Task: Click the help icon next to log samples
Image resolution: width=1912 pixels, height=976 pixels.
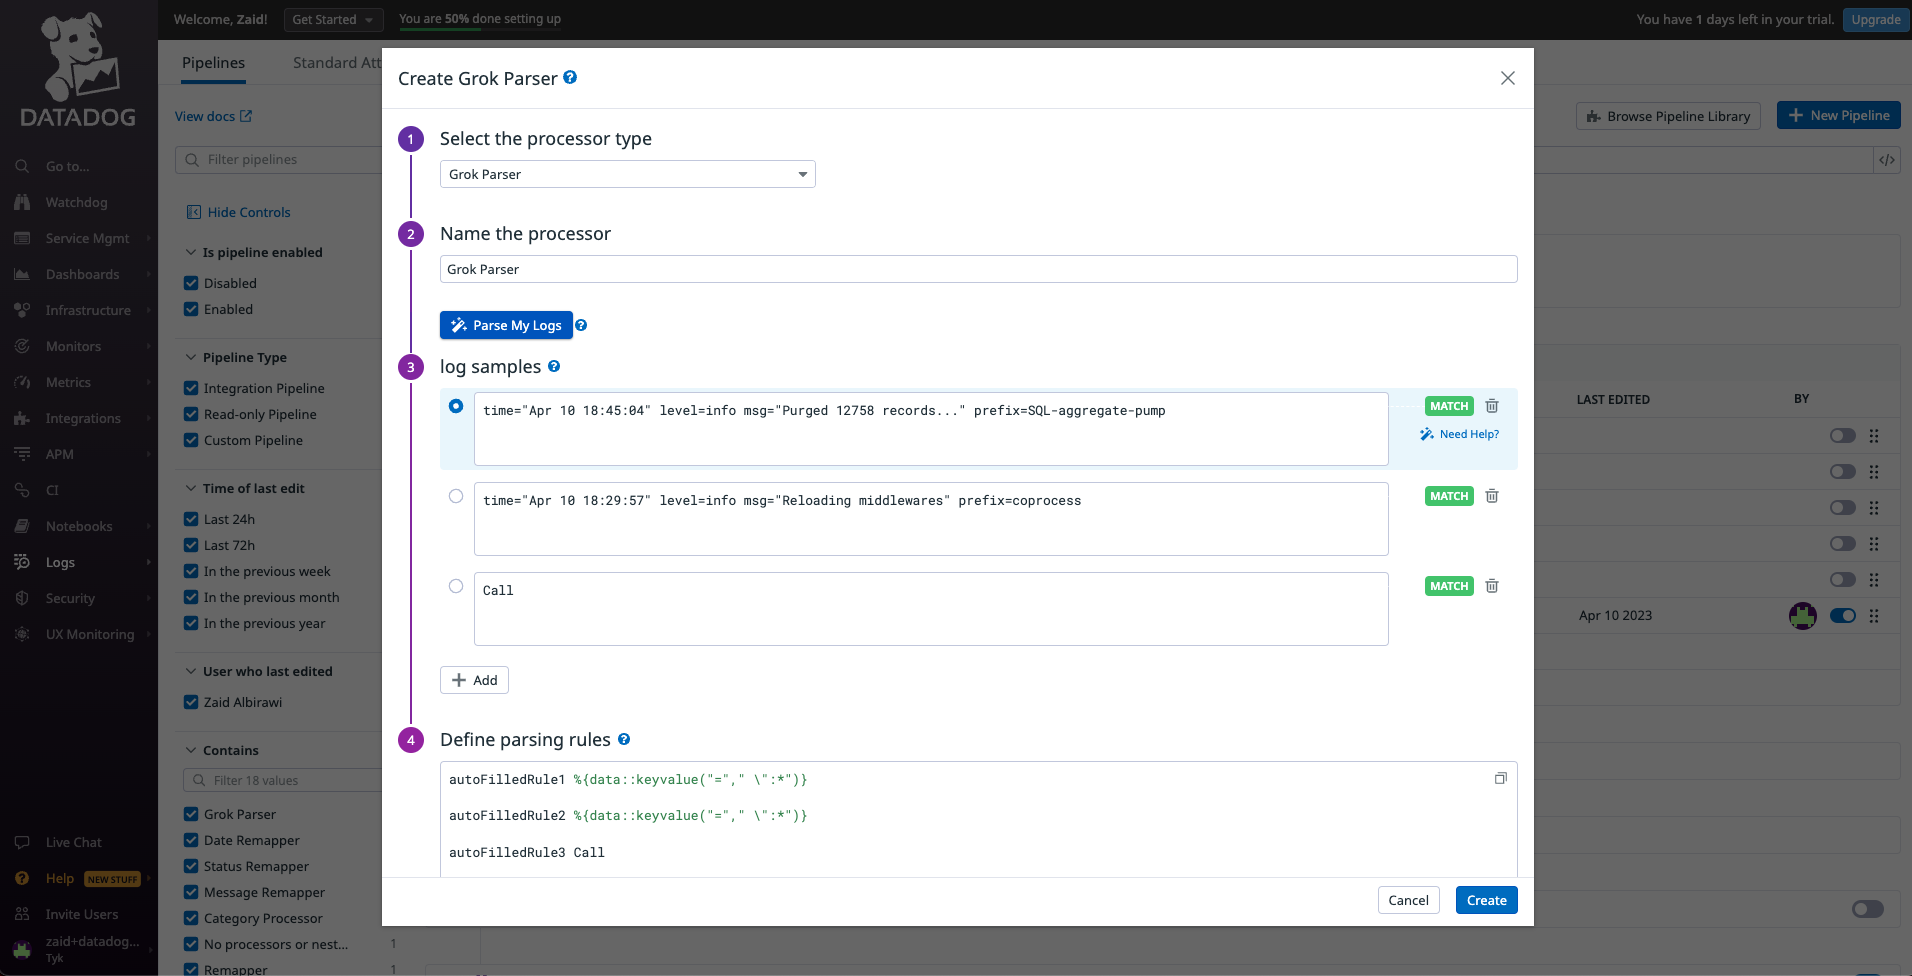Action: (554, 366)
